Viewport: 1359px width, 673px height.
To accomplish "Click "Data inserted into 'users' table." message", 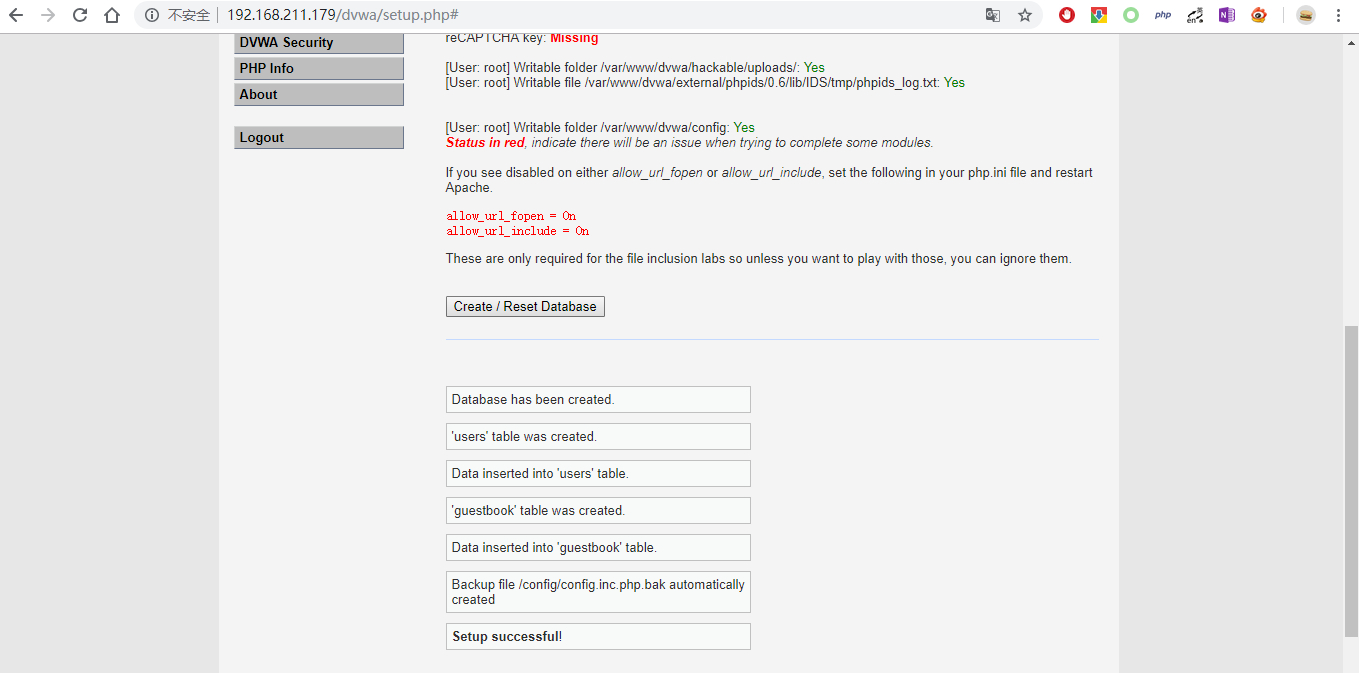I will (598, 473).
